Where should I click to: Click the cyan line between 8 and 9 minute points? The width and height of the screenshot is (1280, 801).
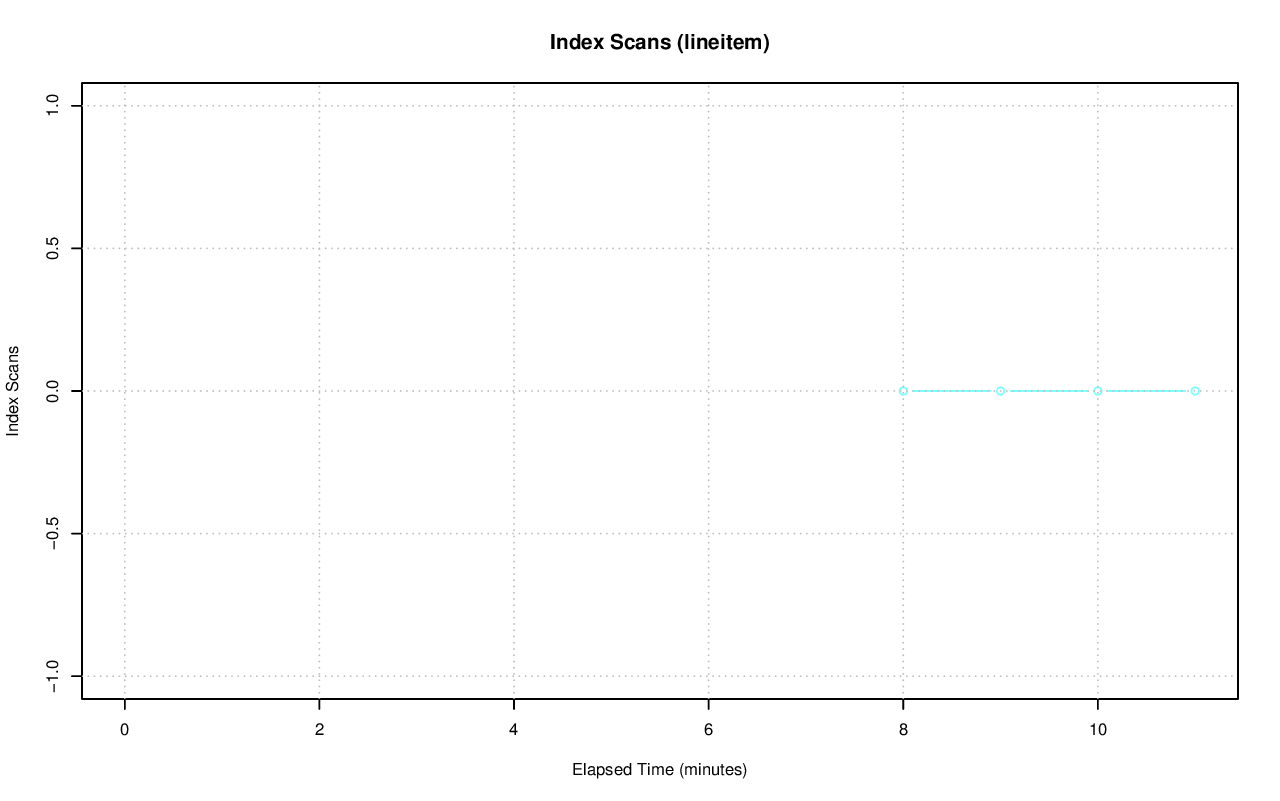(x=951, y=391)
